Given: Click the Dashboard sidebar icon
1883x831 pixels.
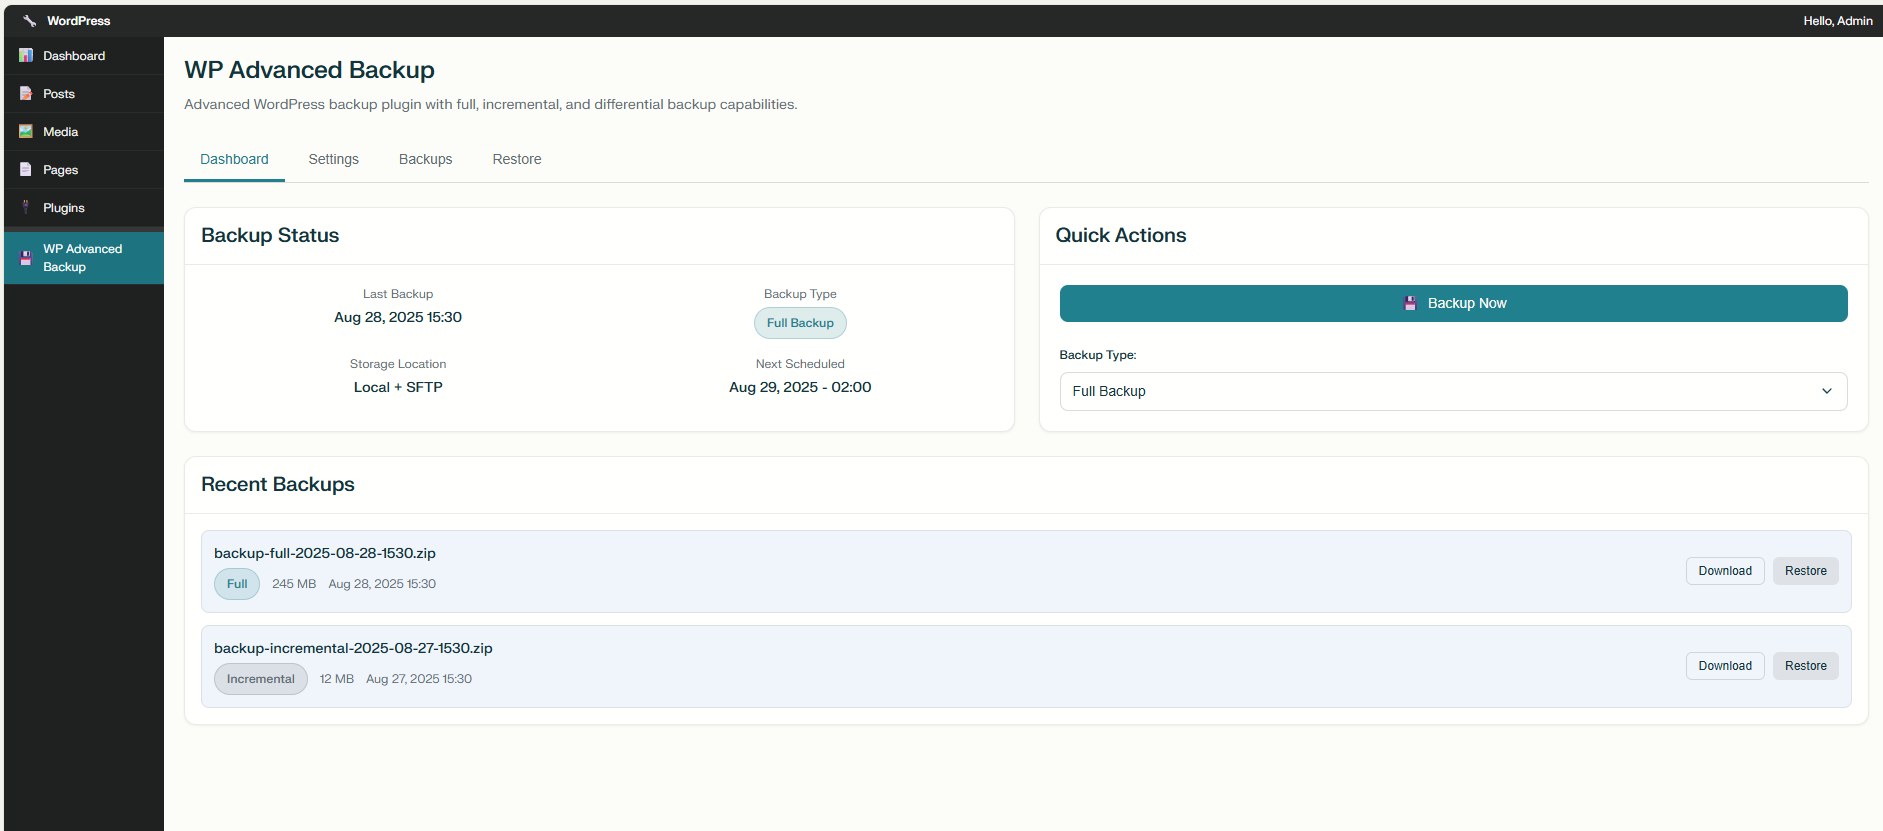Looking at the screenshot, I should 26,56.
